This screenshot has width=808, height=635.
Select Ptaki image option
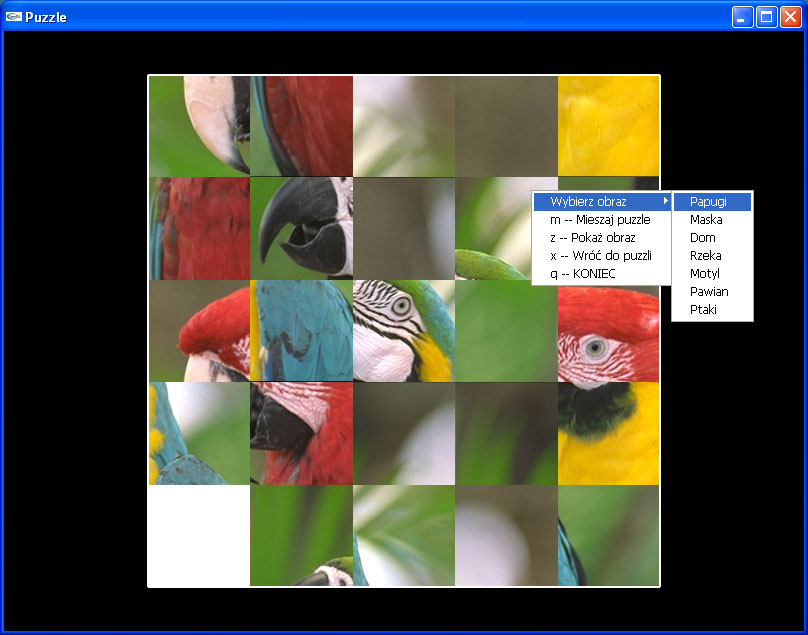click(x=712, y=310)
